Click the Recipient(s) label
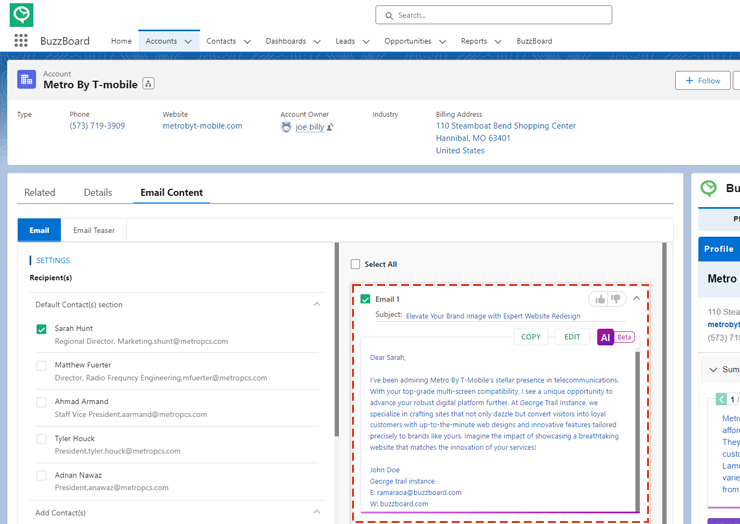 pyautogui.click(x=50, y=278)
